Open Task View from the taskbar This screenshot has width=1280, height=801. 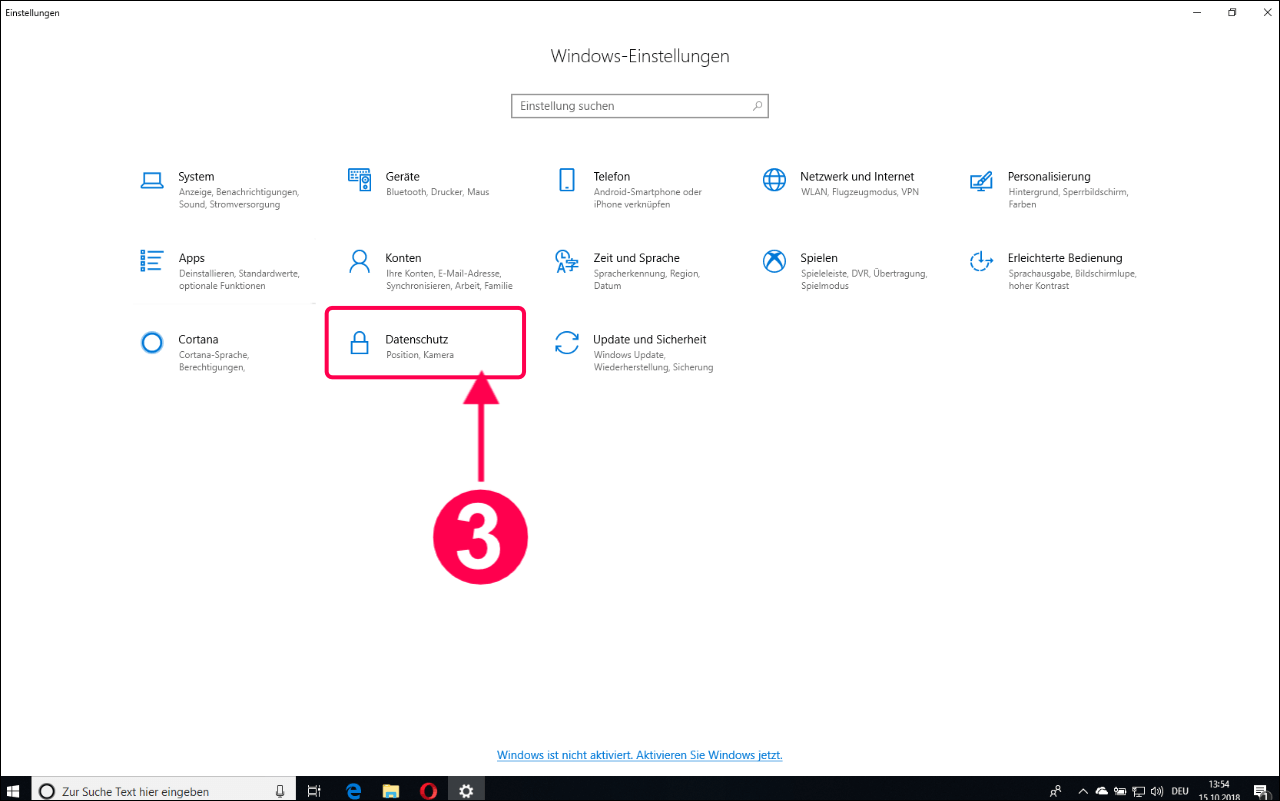point(314,790)
